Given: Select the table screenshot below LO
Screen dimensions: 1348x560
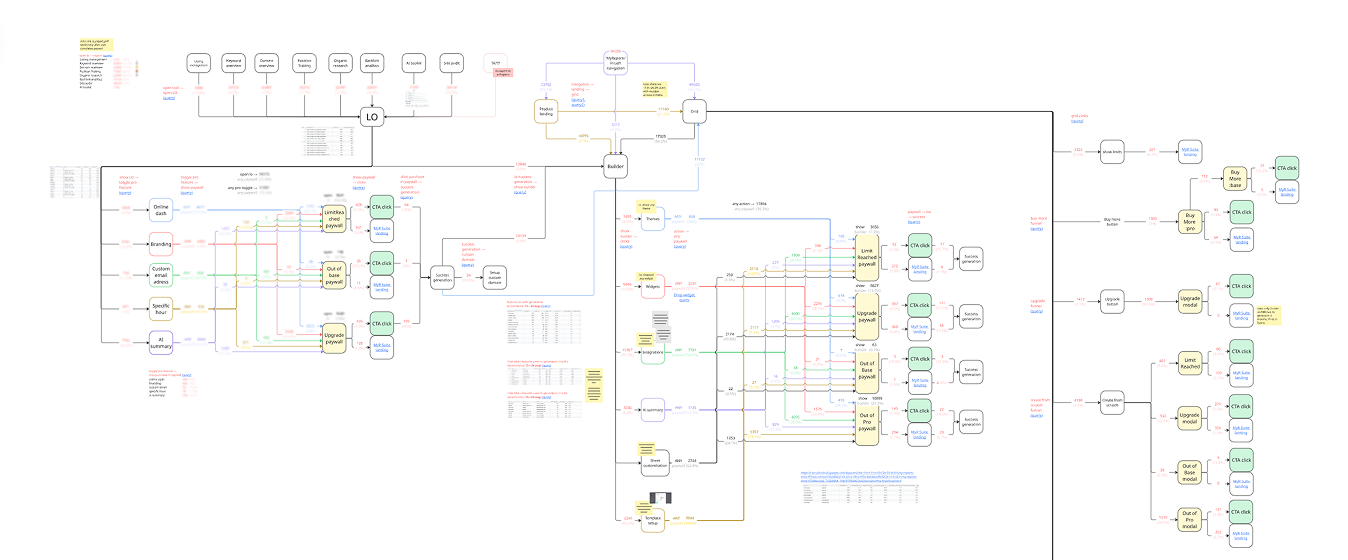Looking at the screenshot, I should (x=330, y=142).
